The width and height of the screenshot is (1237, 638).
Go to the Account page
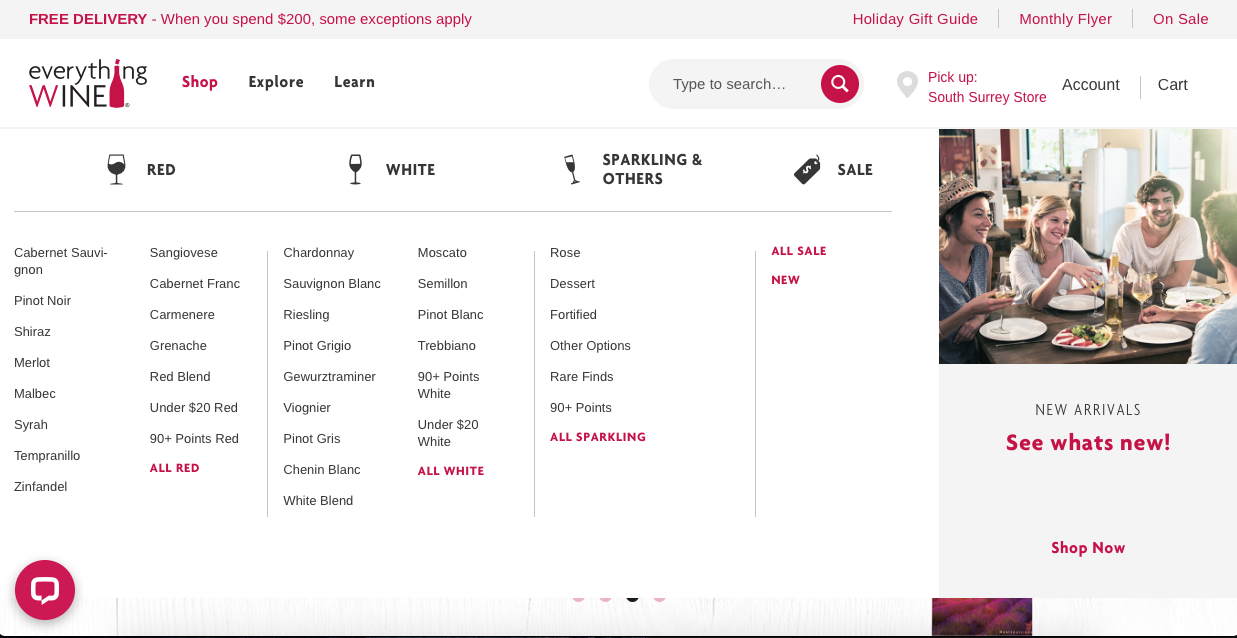coord(1090,85)
